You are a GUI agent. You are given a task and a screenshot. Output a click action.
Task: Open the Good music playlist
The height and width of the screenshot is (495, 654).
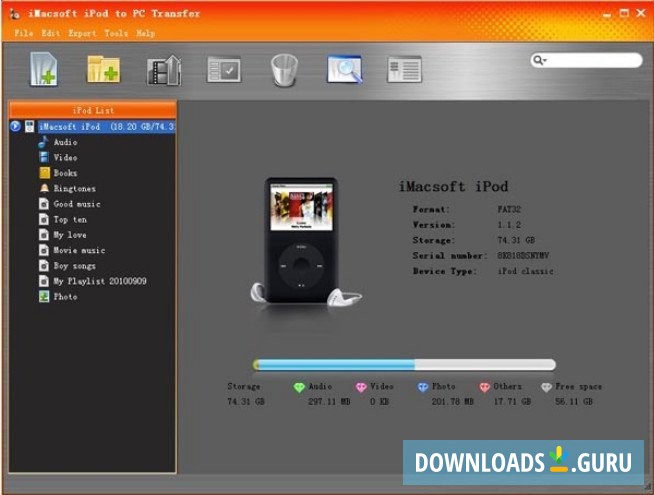[77, 204]
